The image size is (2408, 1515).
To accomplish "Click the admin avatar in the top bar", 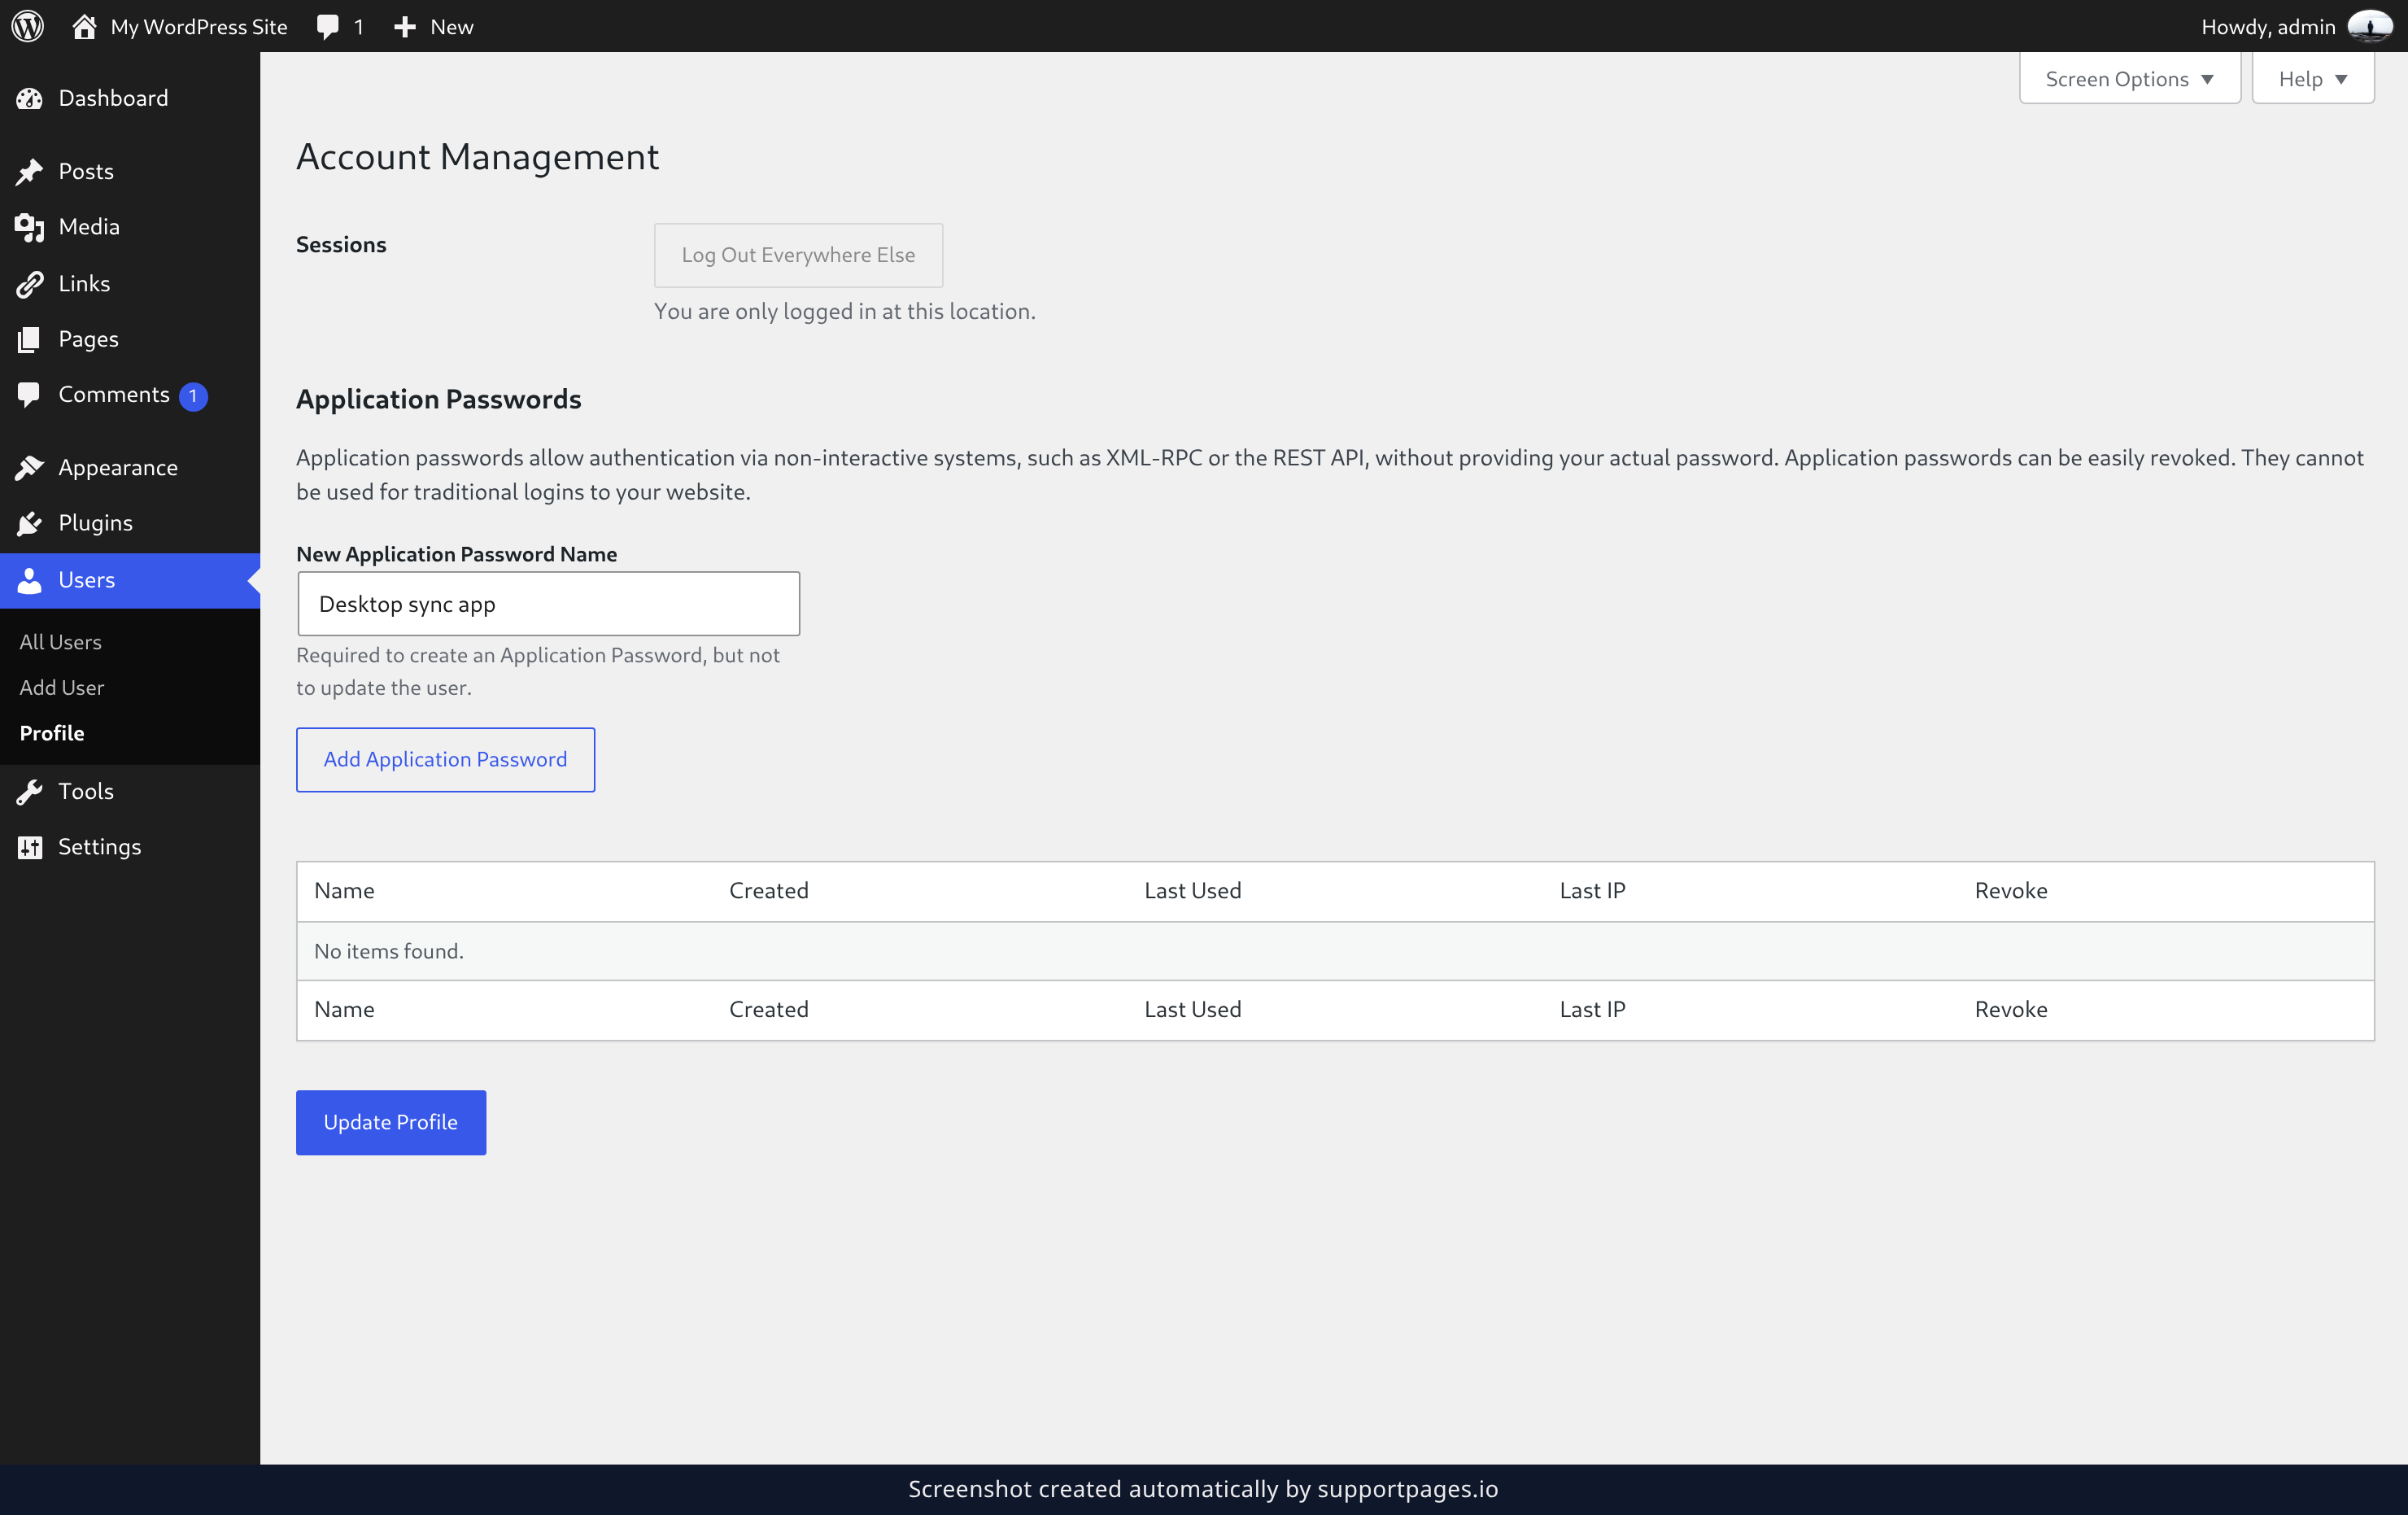I will (2369, 26).
